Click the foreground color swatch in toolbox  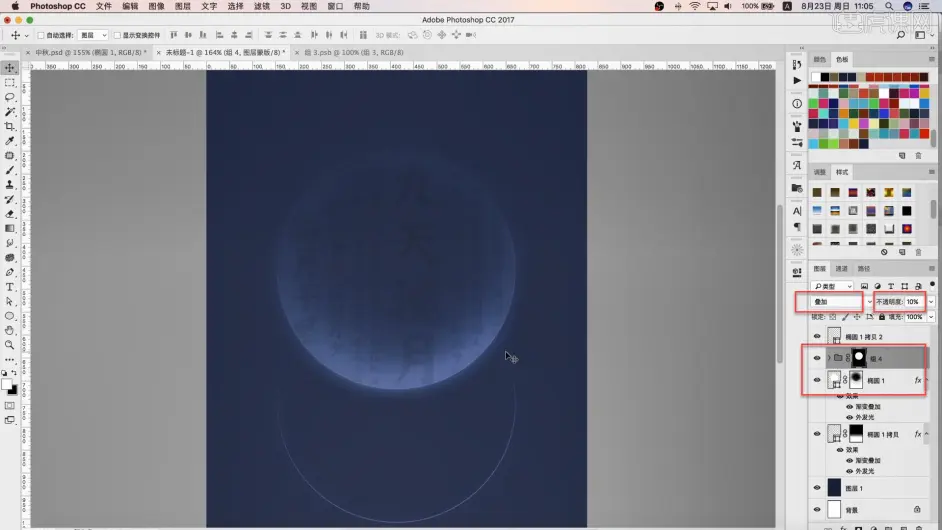tap(7, 385)
